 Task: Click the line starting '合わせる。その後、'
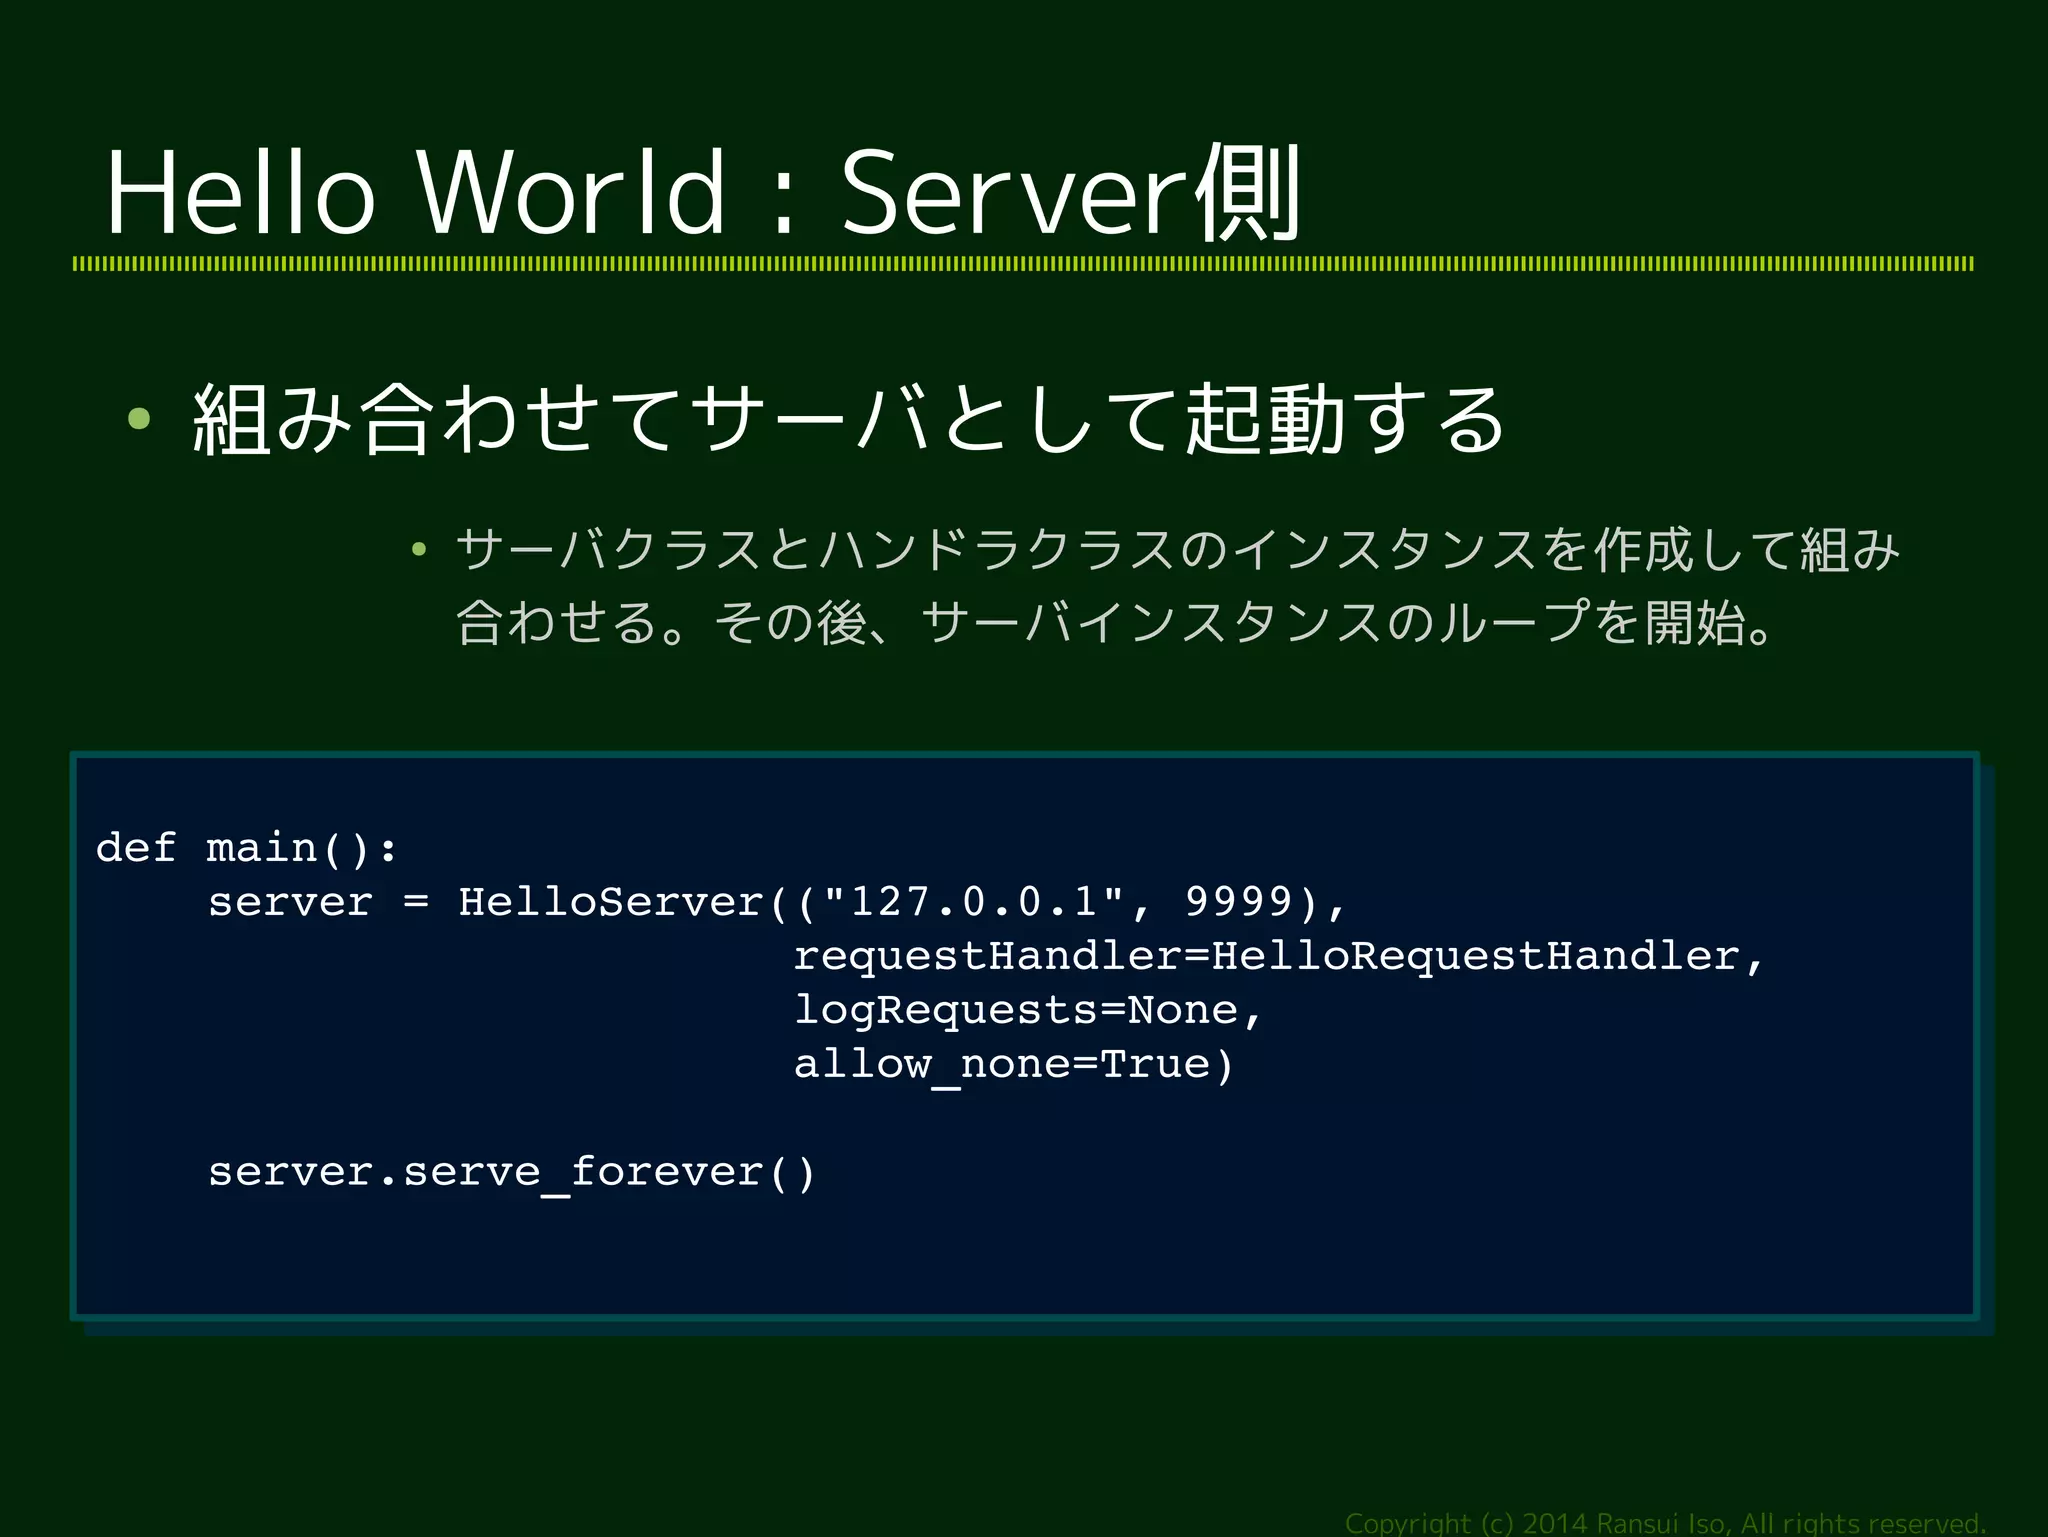point(1117,622)
